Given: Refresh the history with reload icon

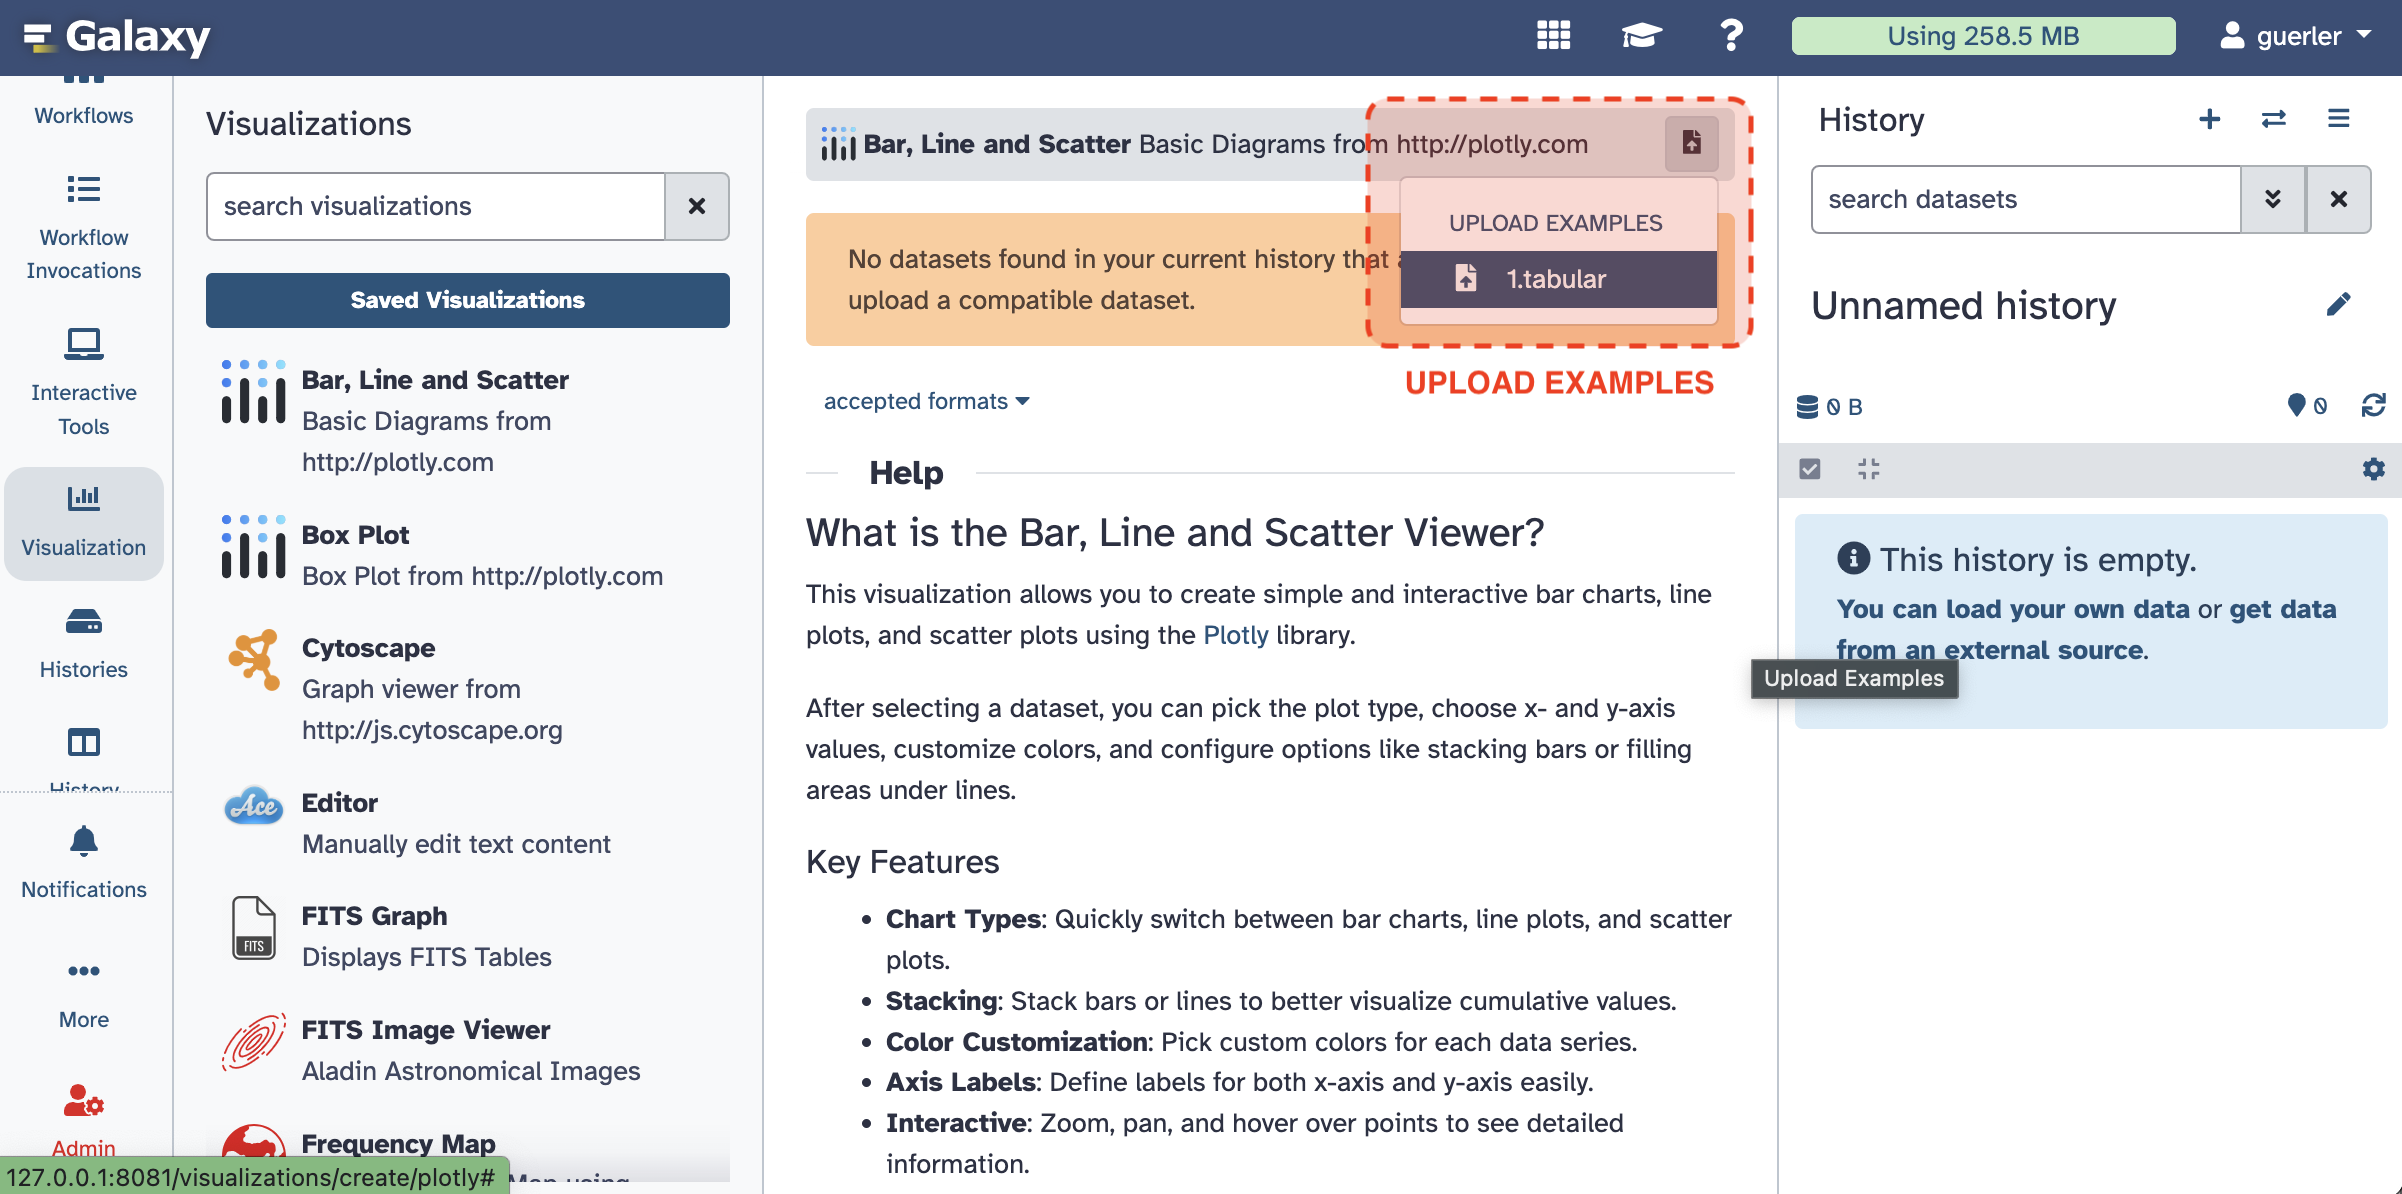Looking at the screenshot, I should 2373,405.
